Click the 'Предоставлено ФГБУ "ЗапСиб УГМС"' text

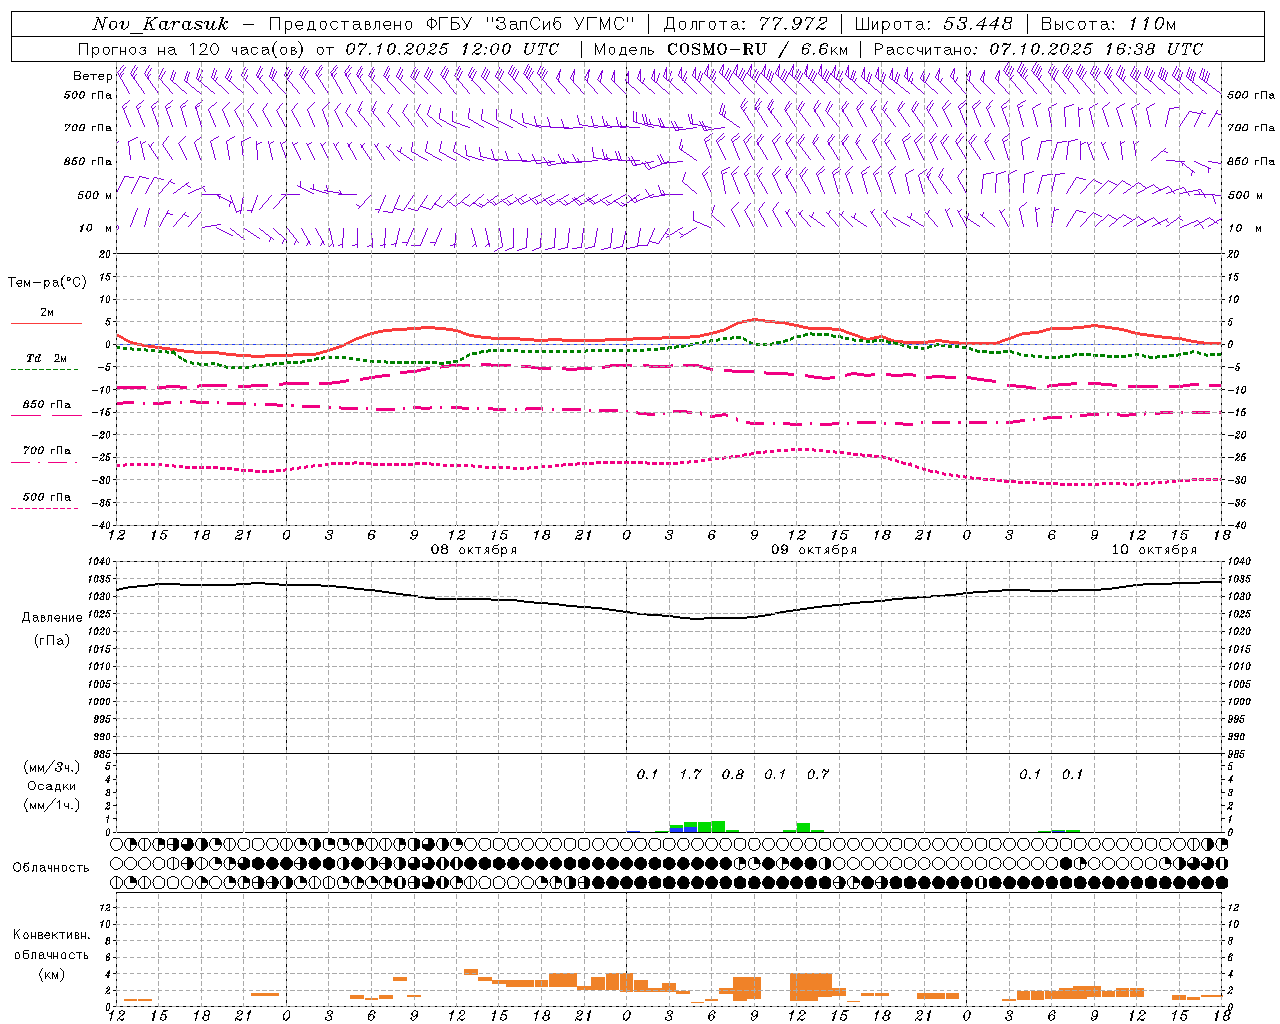tap(453, 24)
